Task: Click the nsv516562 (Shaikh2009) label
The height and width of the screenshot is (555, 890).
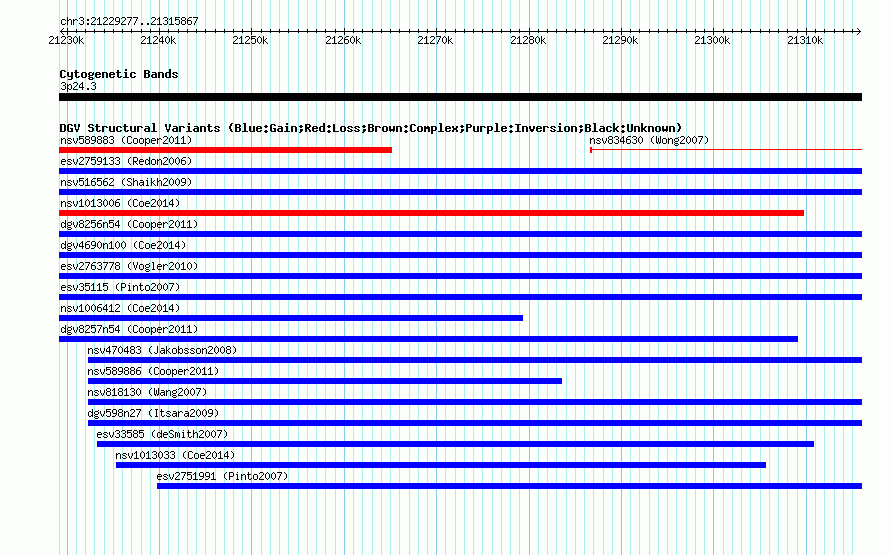Action: pos(126,182)
